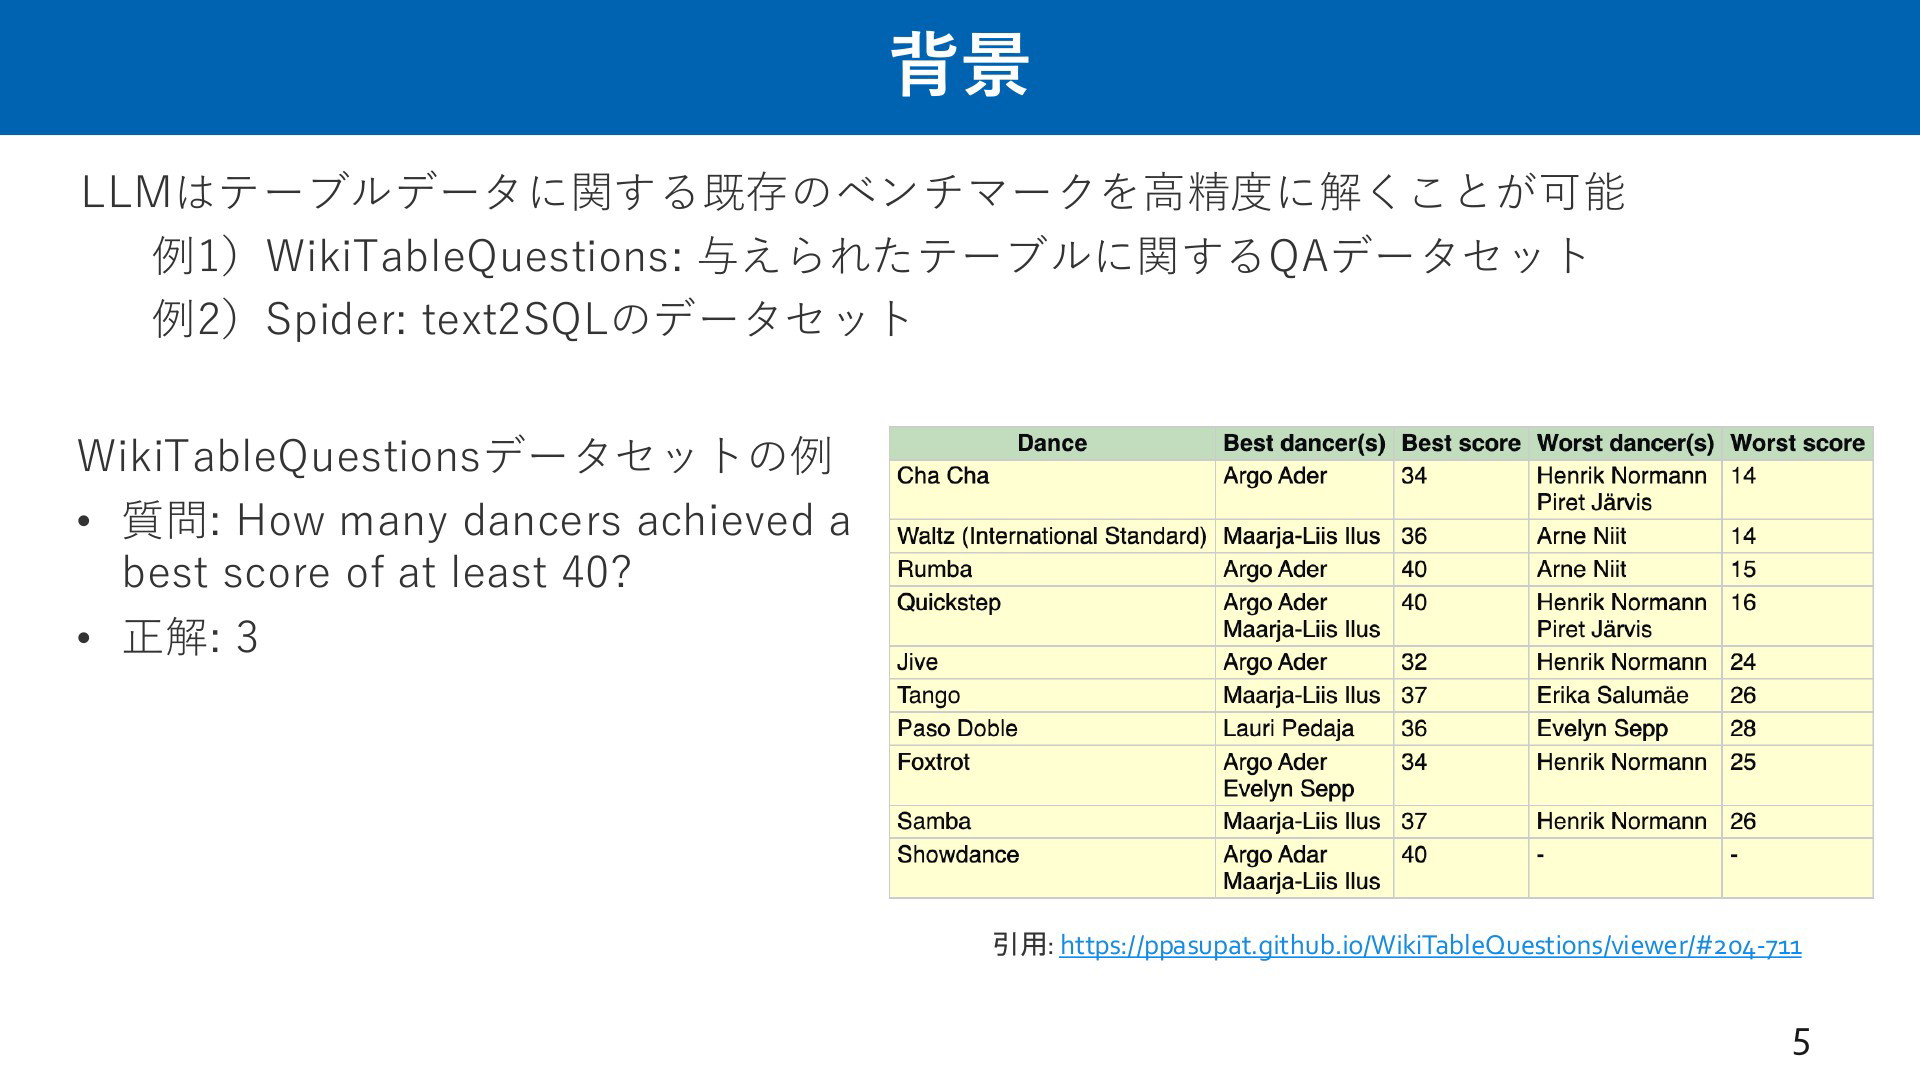Click the worst score 15 in Rumba row

pyautogui.click(x=1743, y=569)
